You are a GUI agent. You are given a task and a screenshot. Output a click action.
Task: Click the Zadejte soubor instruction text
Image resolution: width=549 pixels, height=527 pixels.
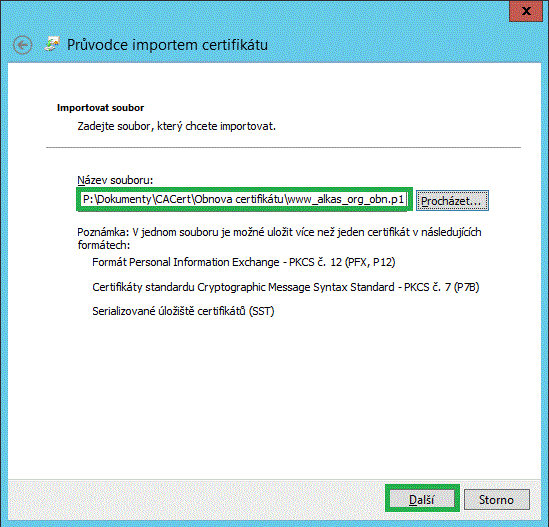pos(176,126)
